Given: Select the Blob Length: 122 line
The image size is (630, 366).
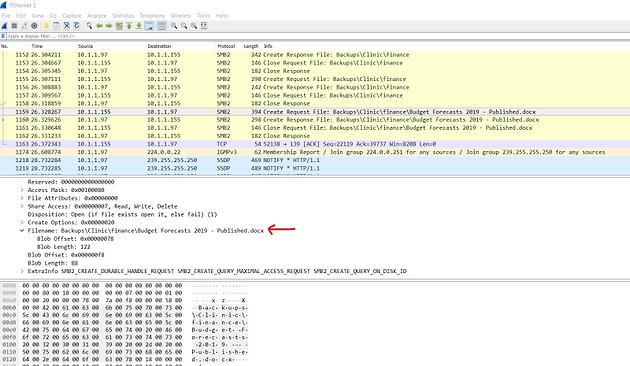Looking at the screenshot, I should tap(63, 247).
